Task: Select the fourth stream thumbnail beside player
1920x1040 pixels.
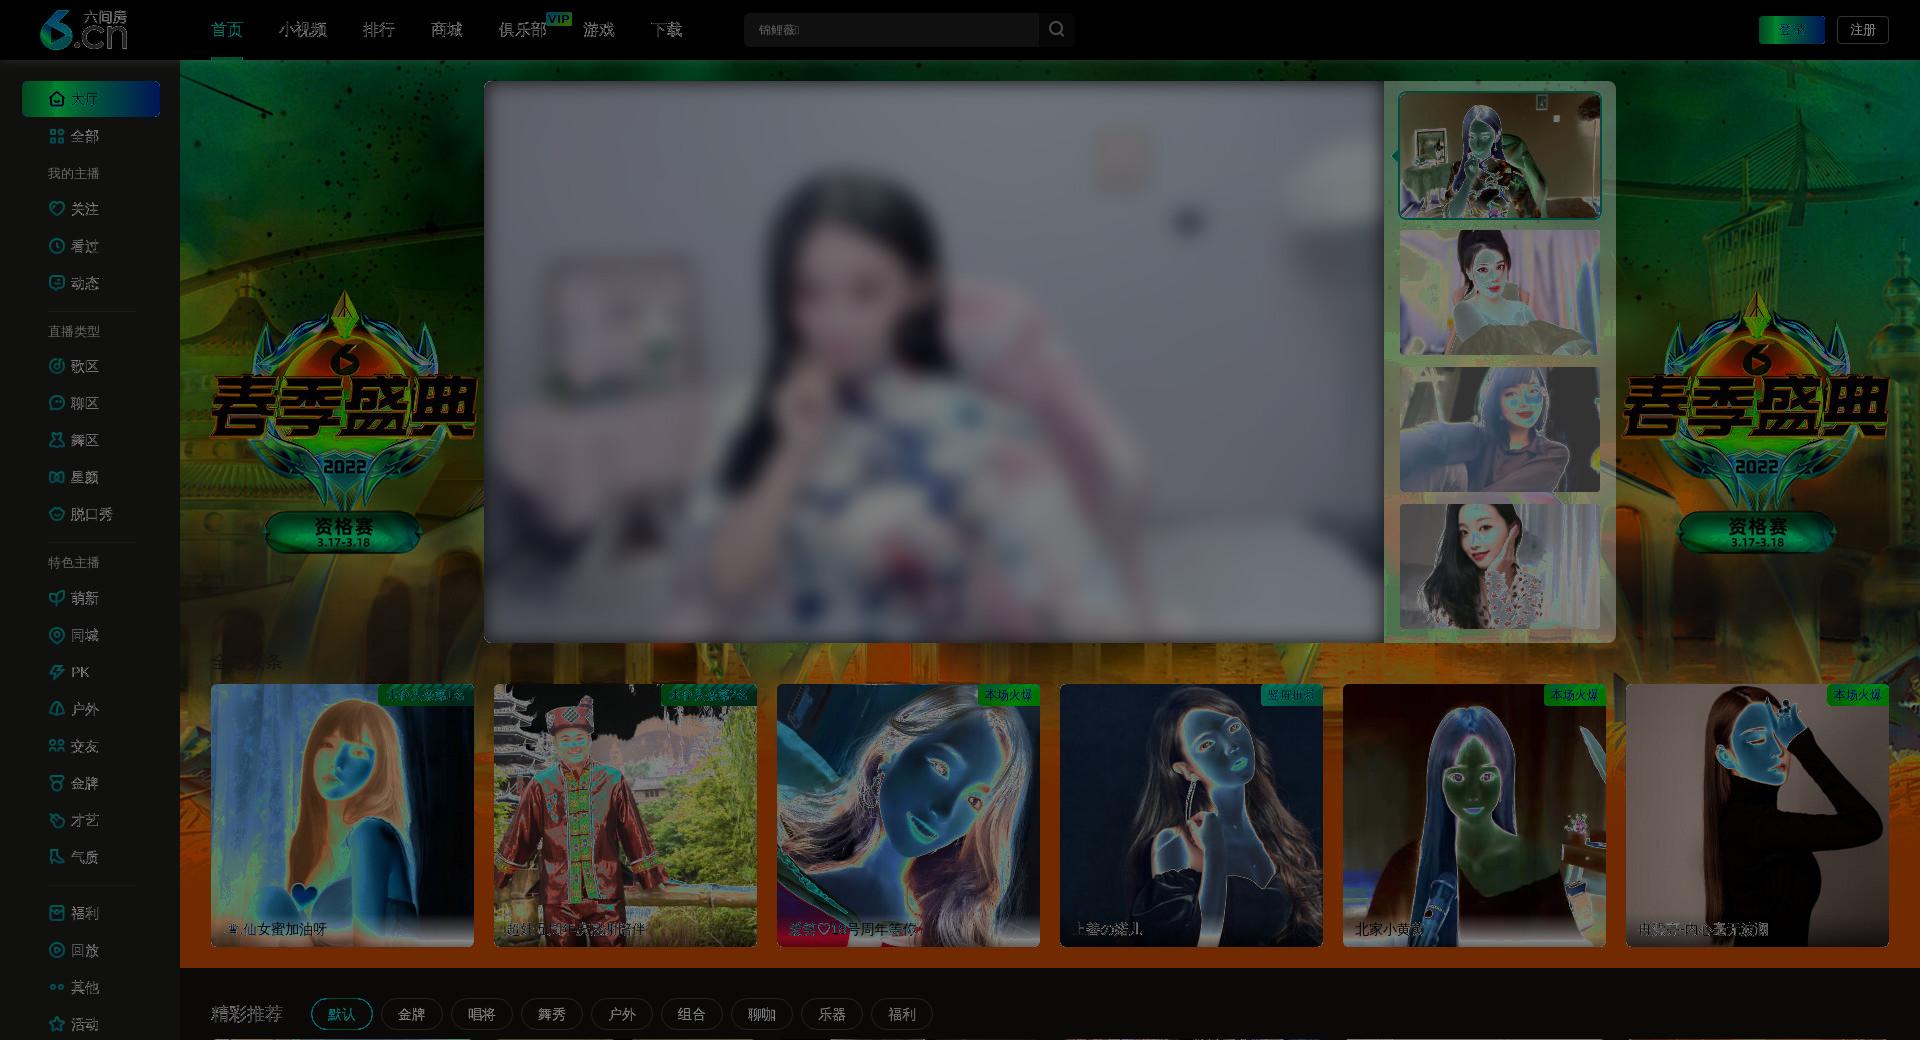Action: (1500, 566)
